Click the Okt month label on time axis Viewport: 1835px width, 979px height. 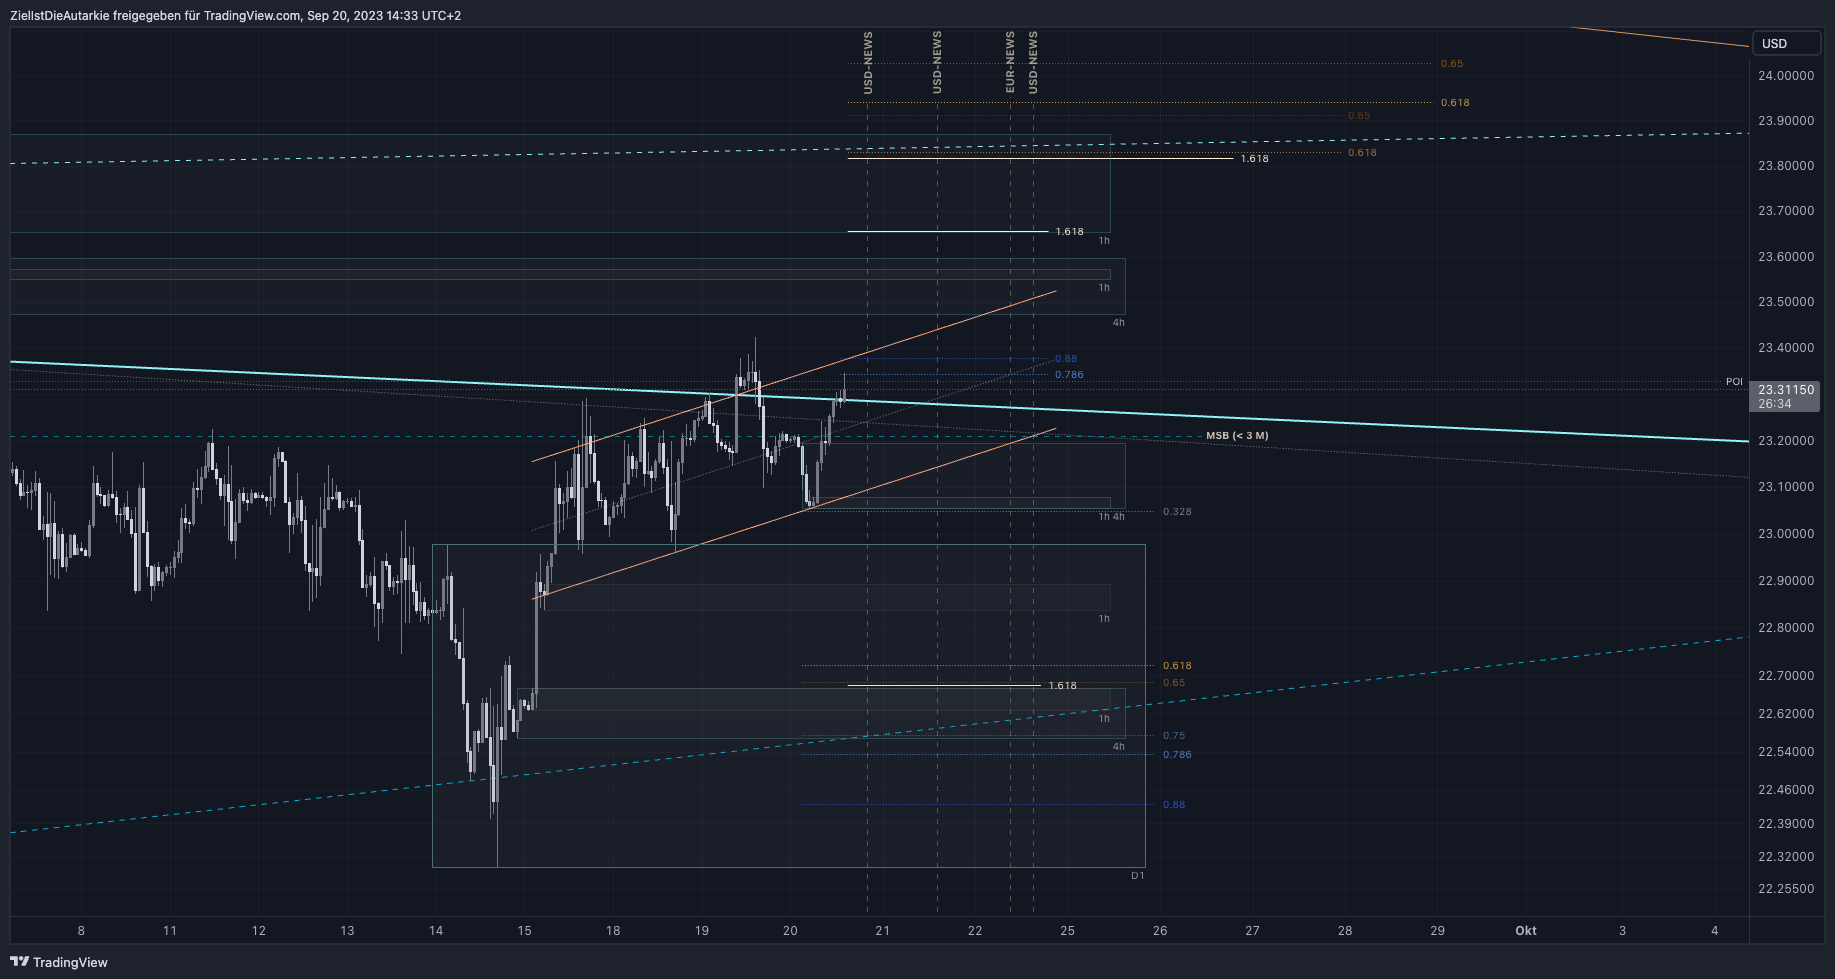click(1526, 931)
